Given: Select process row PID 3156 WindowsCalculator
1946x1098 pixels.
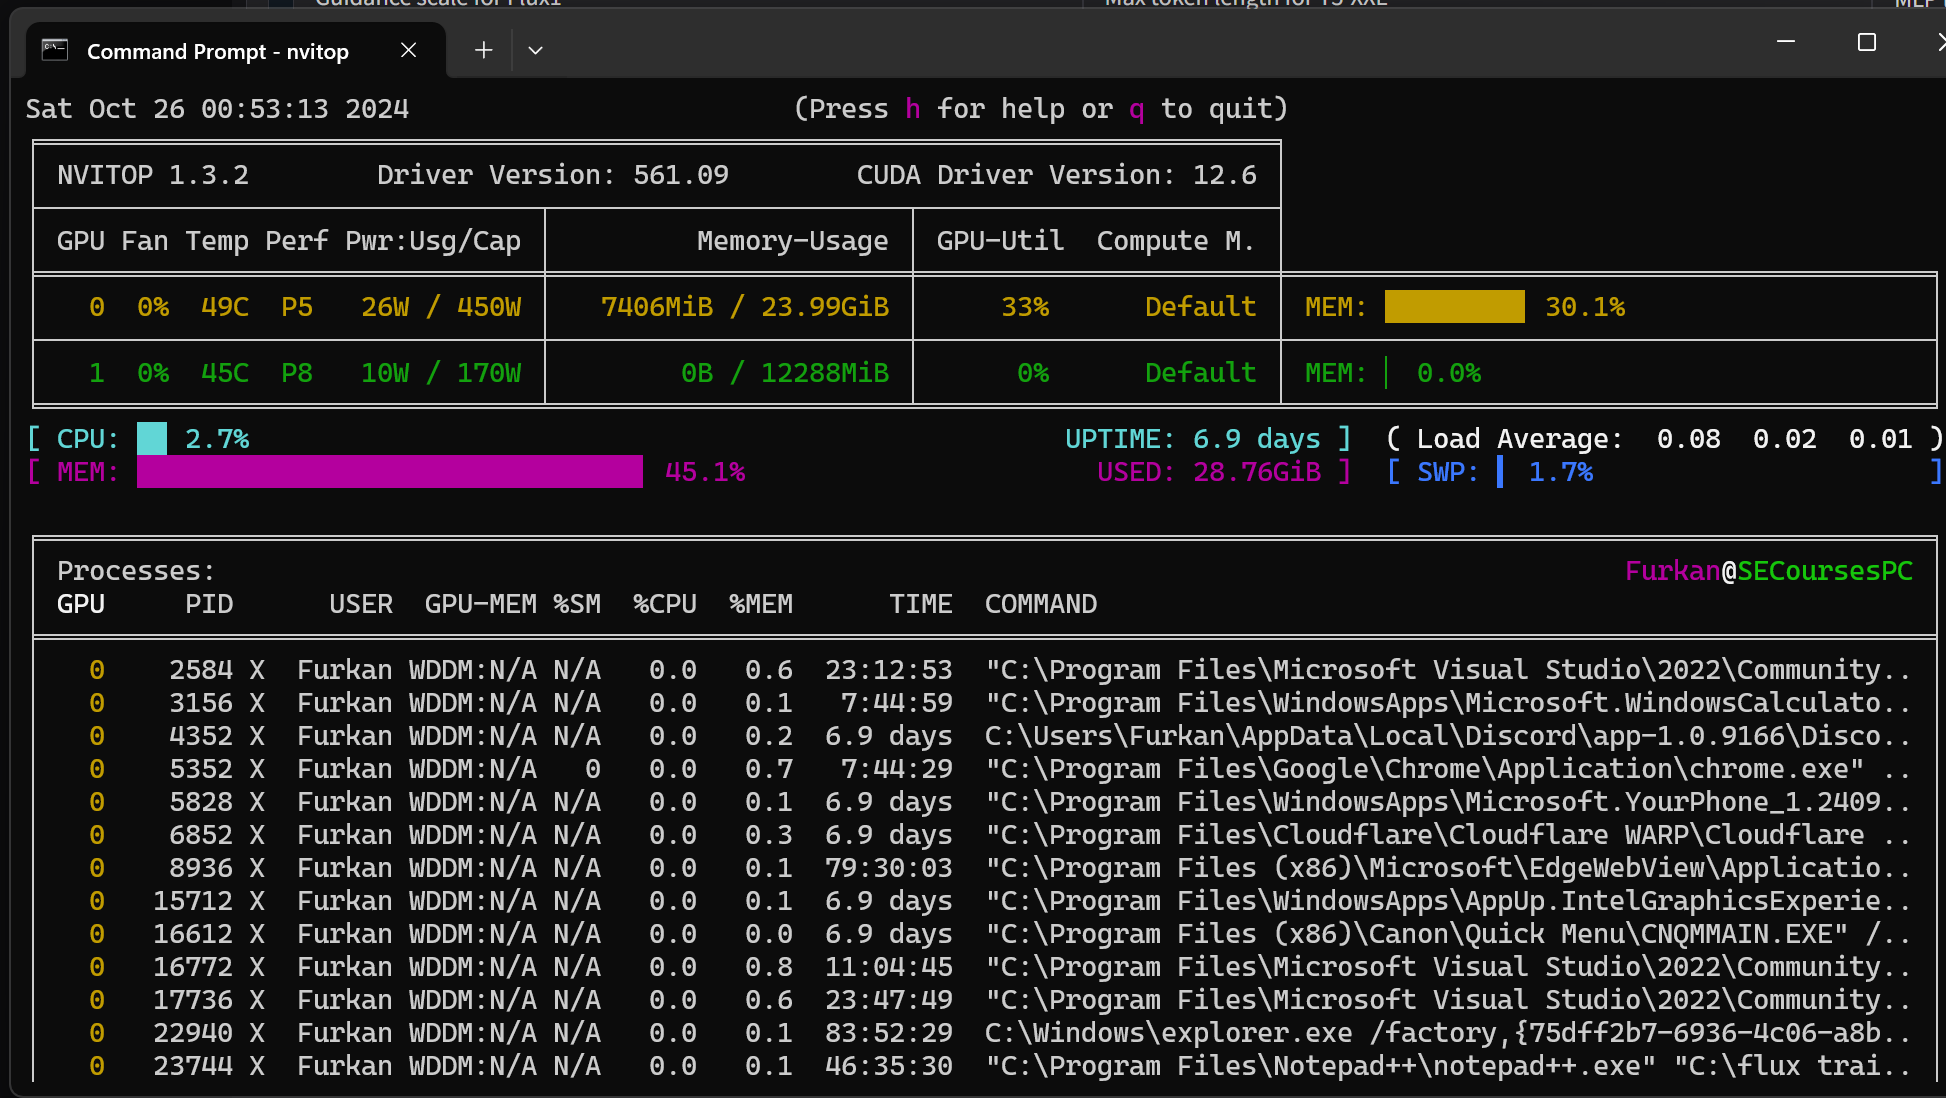Looking at the screenshot, I should 985,703.
